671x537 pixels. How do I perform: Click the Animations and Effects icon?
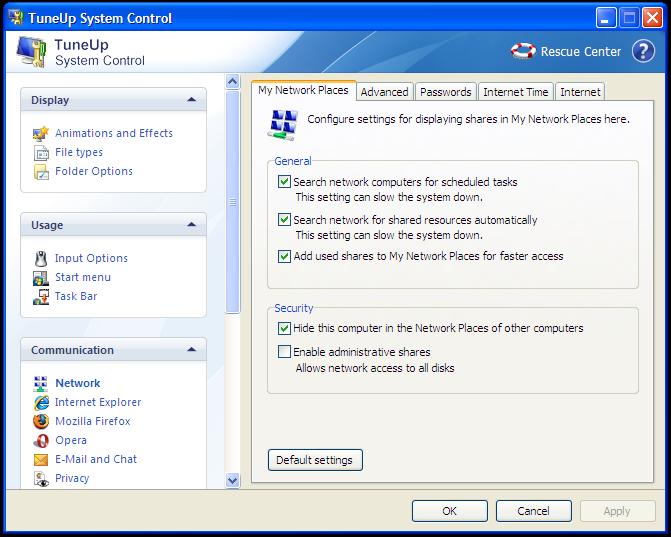coord(41,133)
